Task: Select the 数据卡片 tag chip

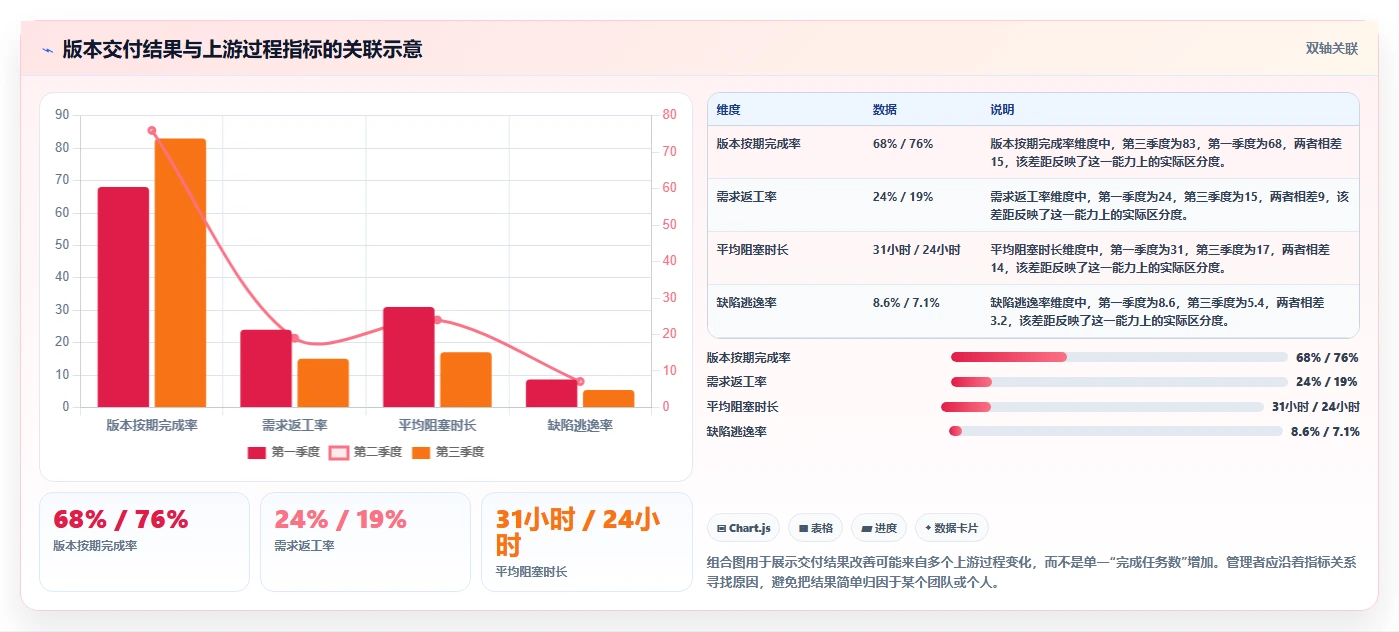Action: coord(953,528)
